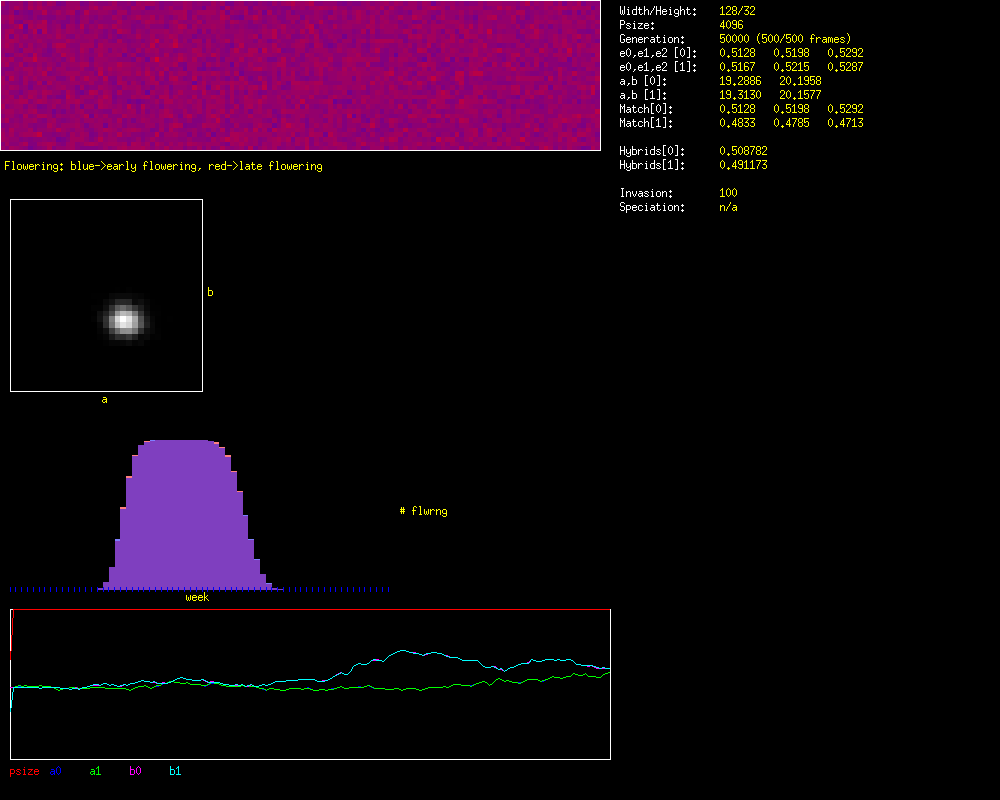Click the 'b' axis label

(x=210, y=292)
